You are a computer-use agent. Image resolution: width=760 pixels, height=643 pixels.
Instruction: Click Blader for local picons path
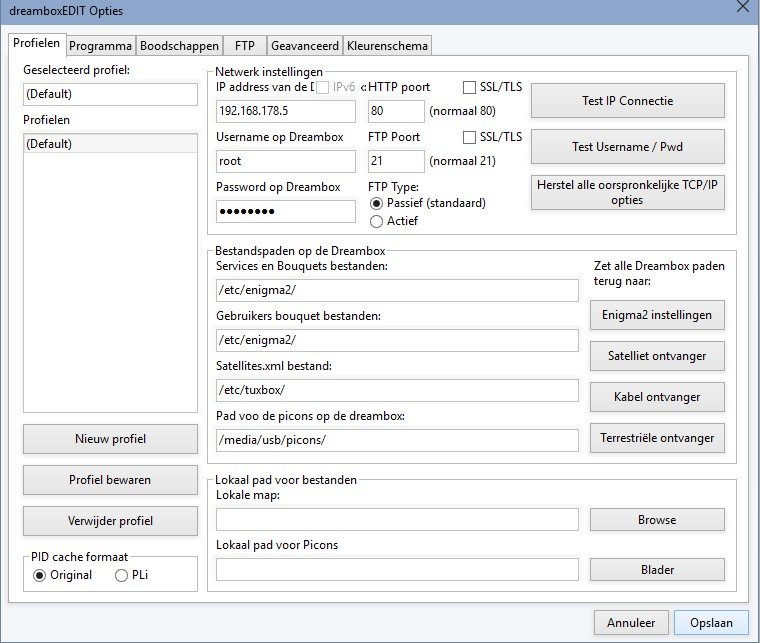point(657,569)
